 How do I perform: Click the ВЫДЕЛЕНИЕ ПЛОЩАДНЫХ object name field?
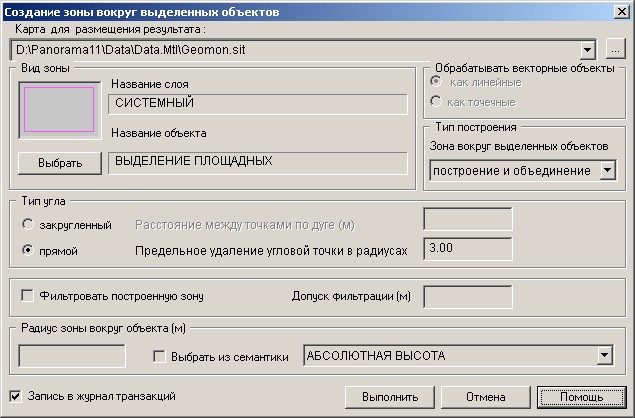coord(257,161)
